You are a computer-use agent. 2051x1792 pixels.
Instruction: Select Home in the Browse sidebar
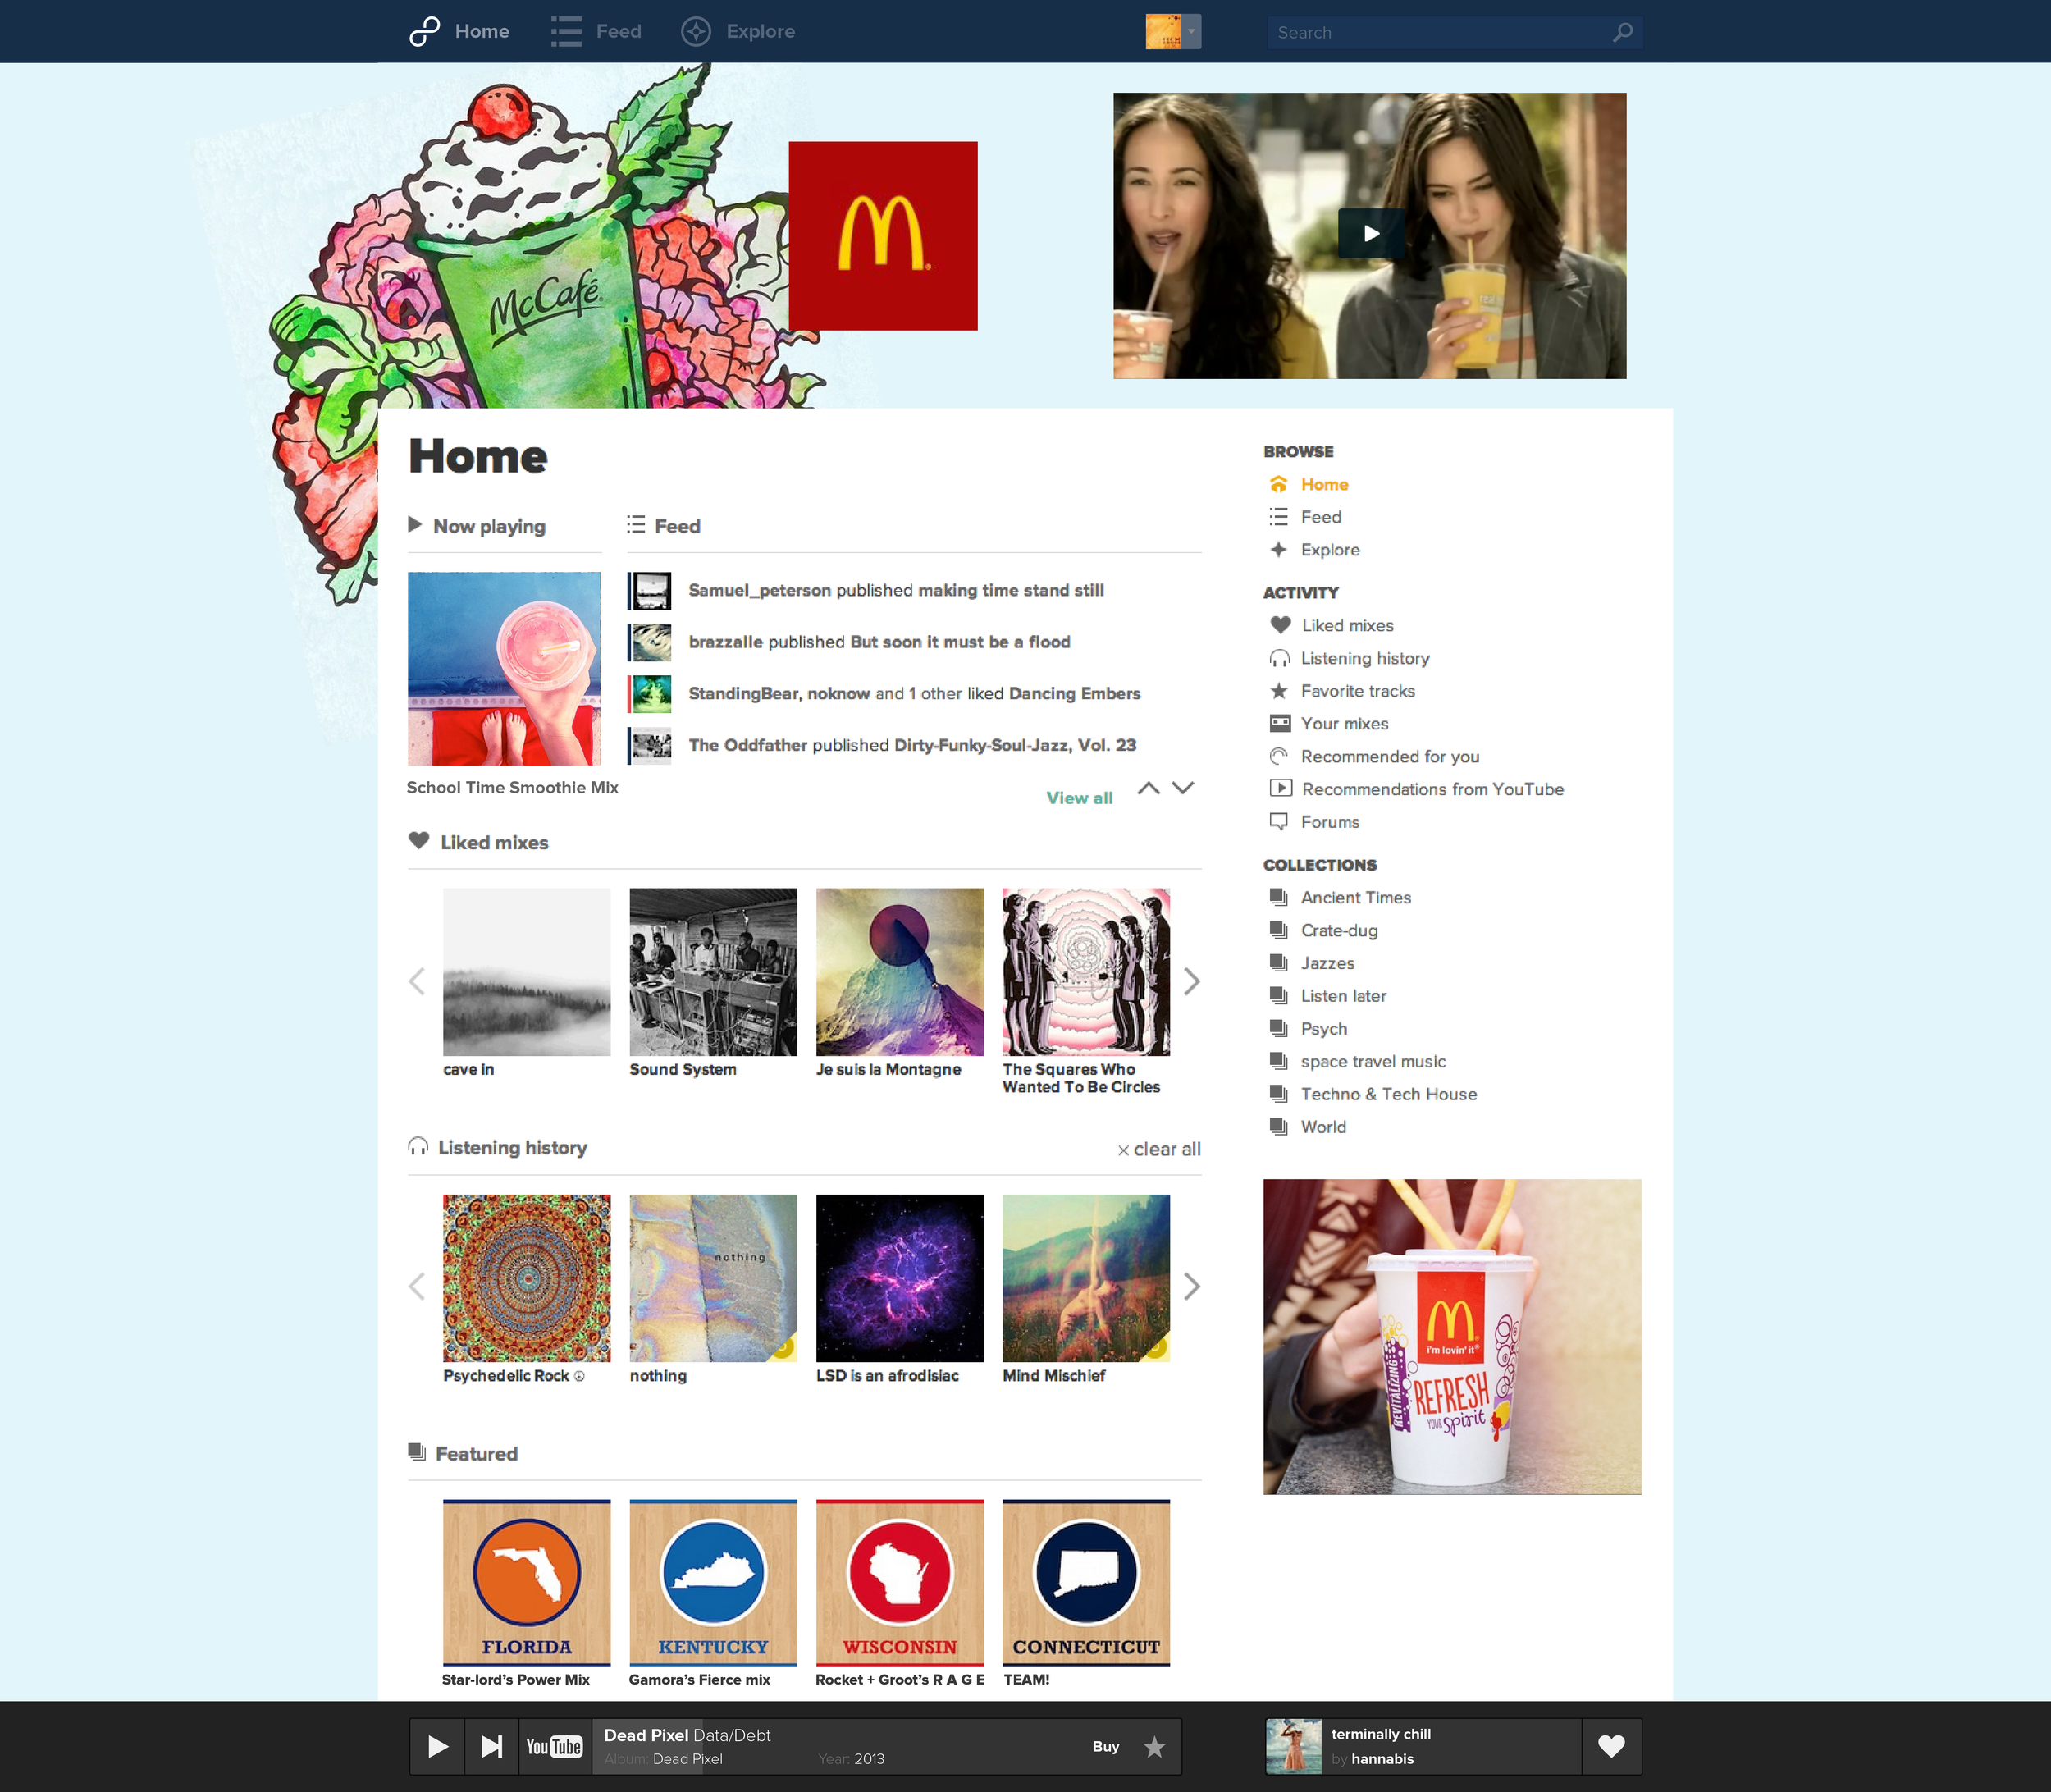(1324, 485)
